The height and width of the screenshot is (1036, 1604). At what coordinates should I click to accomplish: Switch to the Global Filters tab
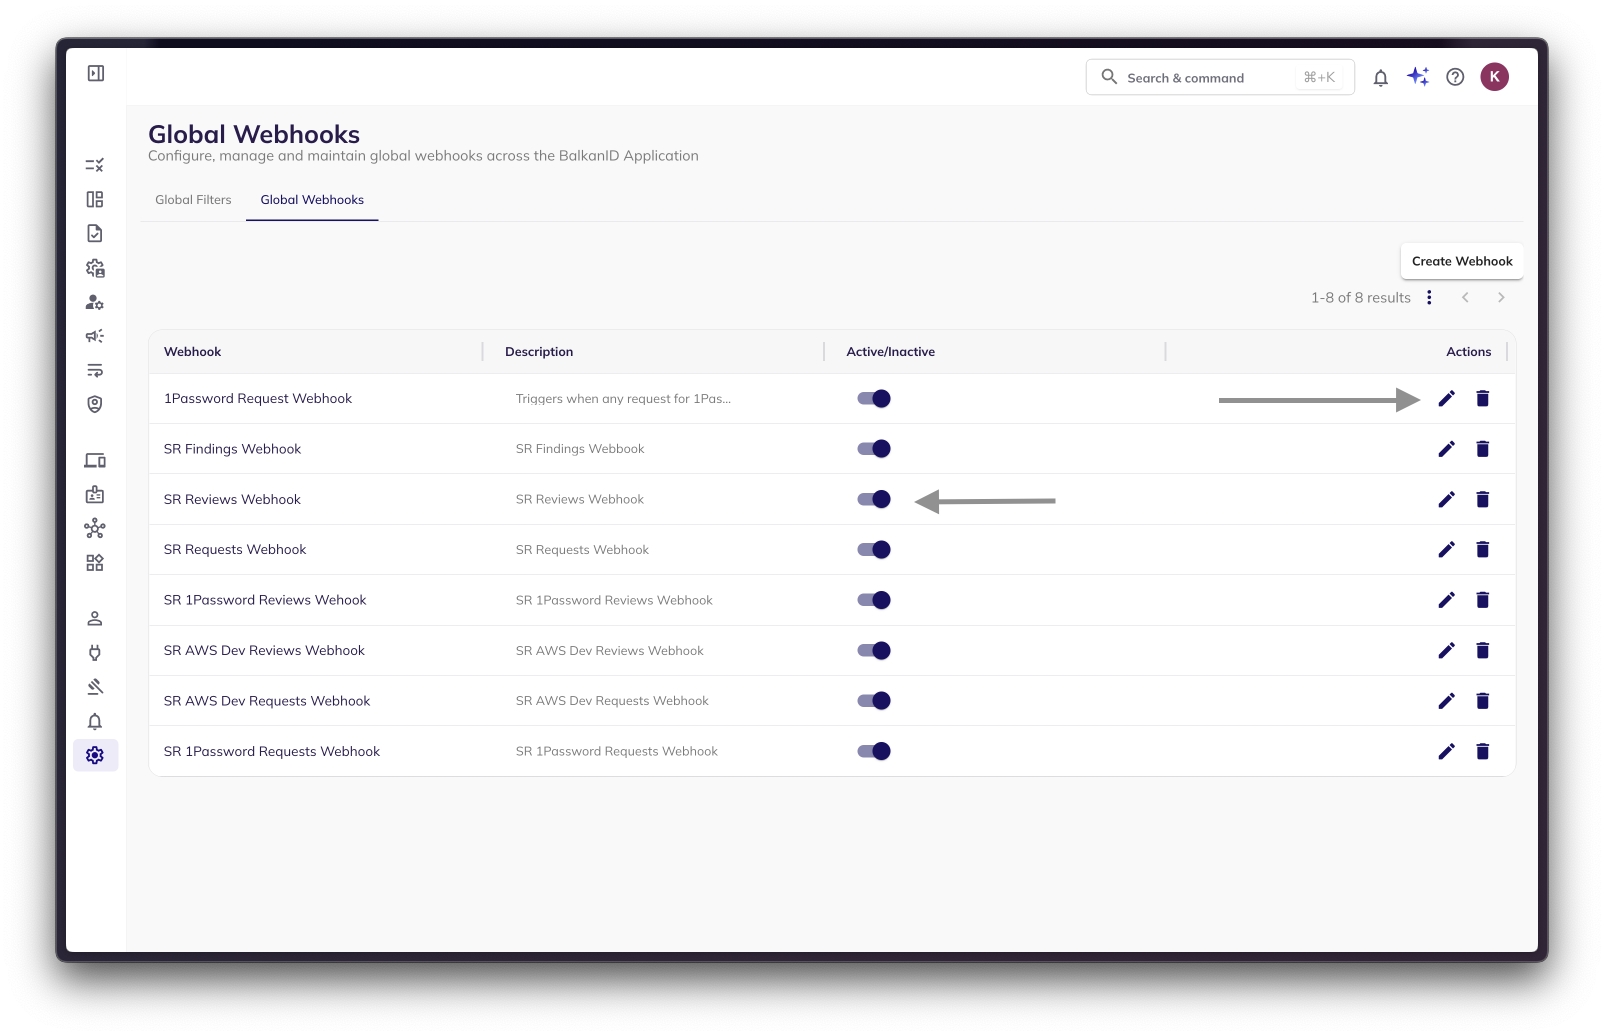coord(193,200)
